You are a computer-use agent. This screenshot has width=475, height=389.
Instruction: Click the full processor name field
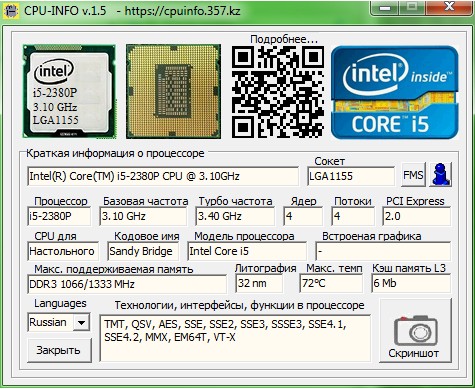(x=163, y=176)
